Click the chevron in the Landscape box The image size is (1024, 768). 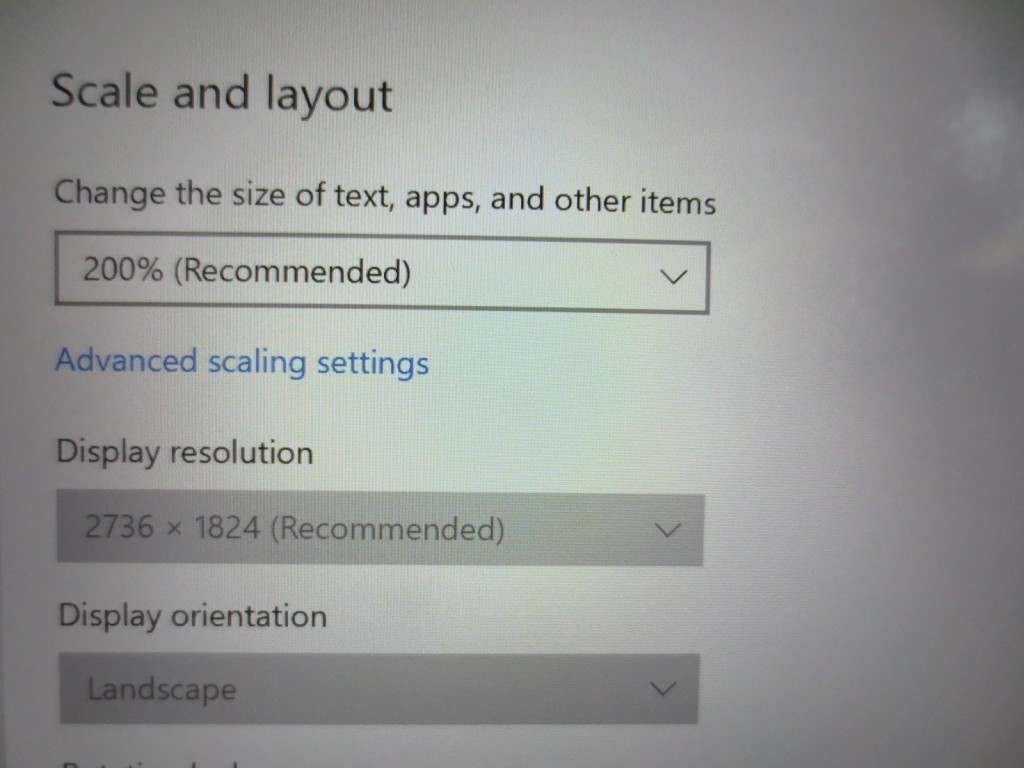point(663,688)
